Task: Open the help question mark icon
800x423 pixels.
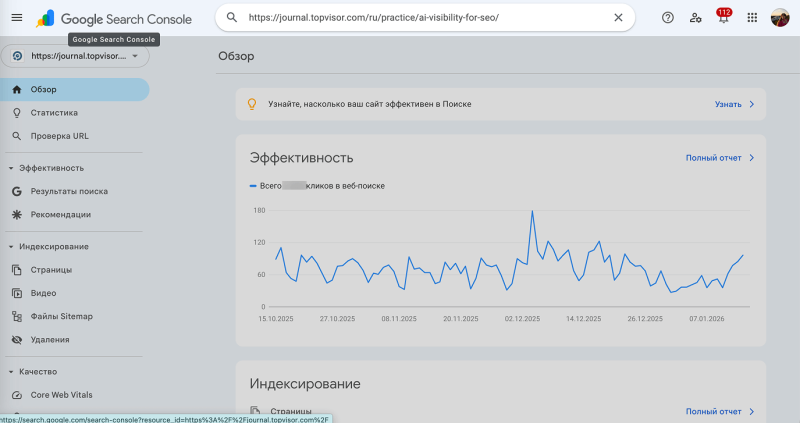Action: pos(667,17)
